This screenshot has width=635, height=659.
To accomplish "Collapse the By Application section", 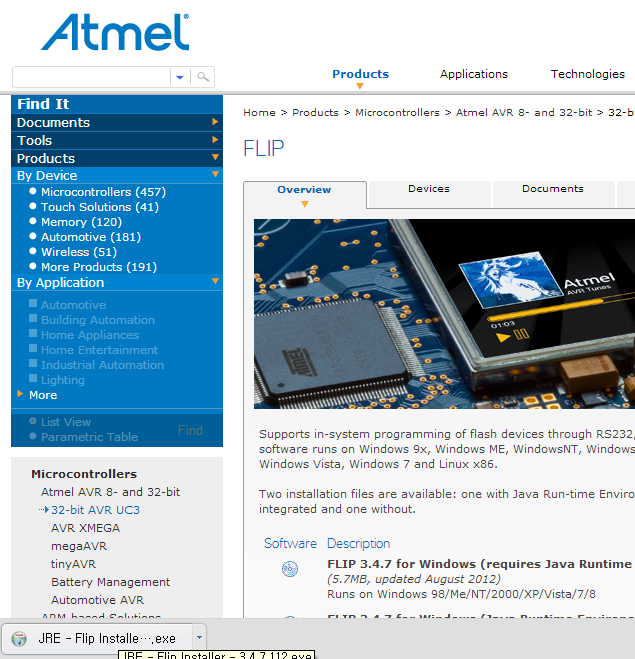I will (117, 282).
